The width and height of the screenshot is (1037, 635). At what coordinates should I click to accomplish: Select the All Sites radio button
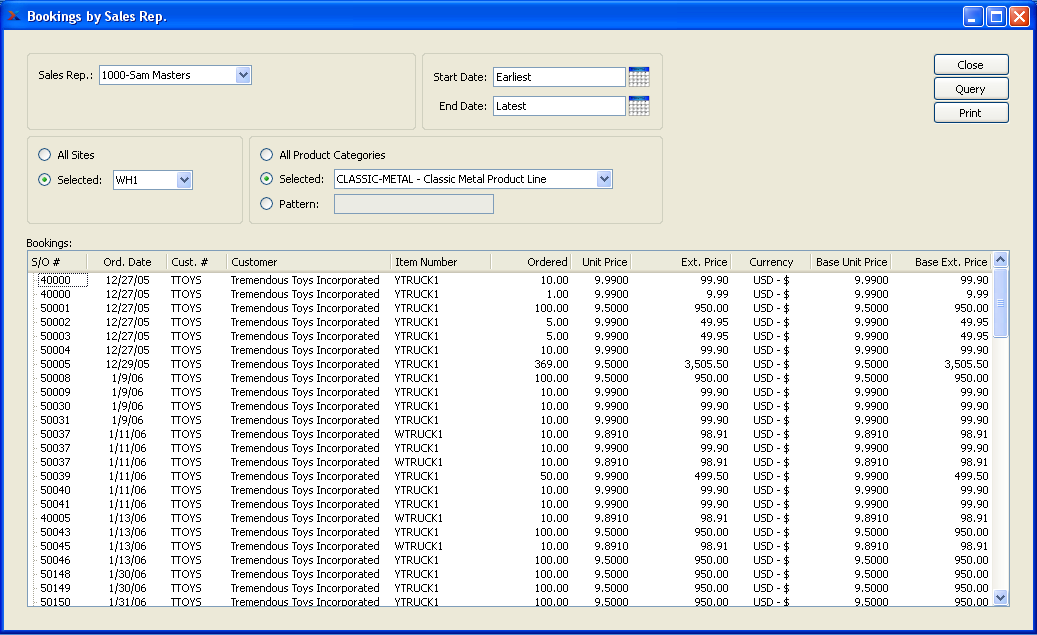coord(44,155)
